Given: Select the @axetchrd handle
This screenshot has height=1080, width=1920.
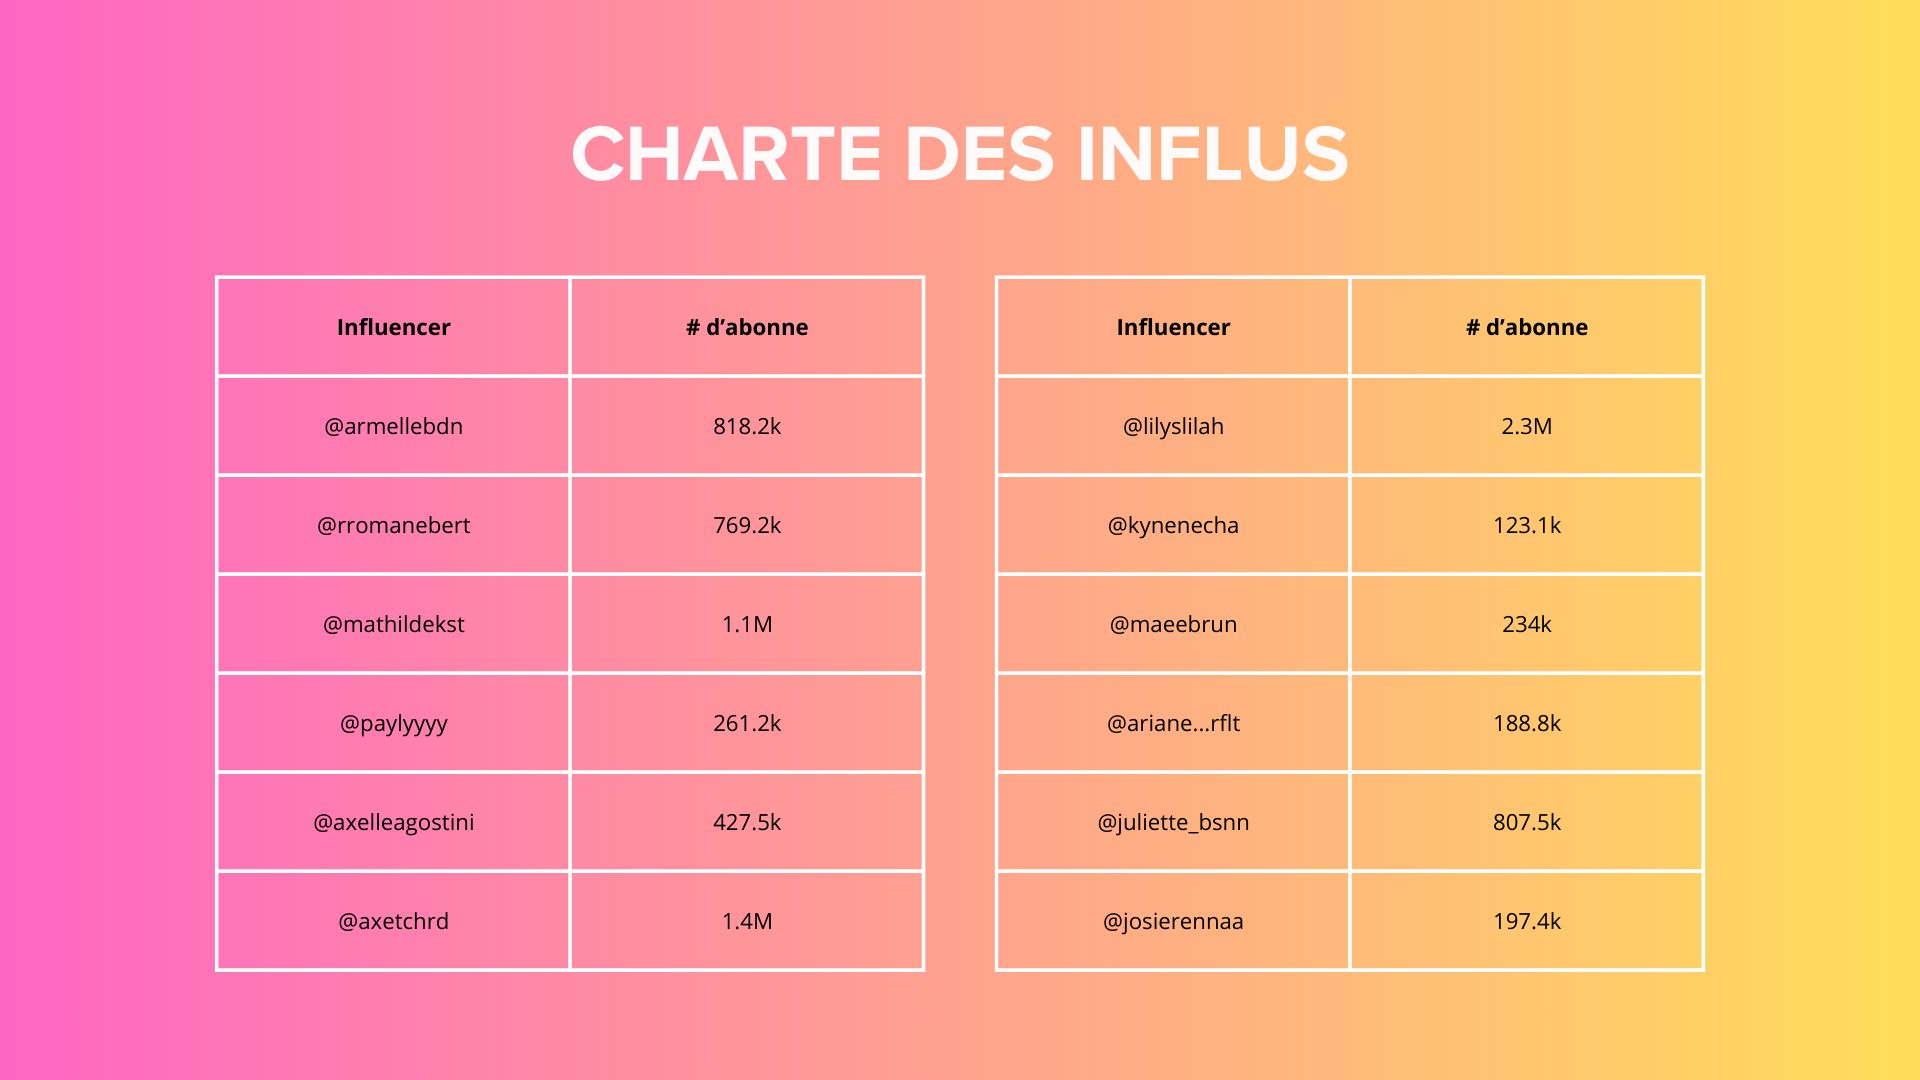Looking at the screenshot, I should point(394,921).
